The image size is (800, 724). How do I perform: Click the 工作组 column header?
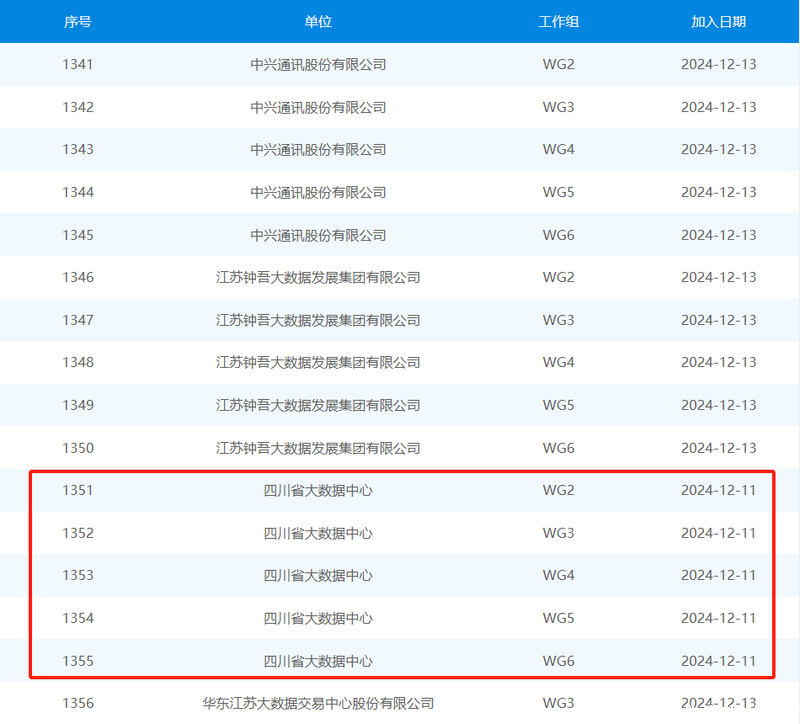pyautogui.click(x=558, y=21)
